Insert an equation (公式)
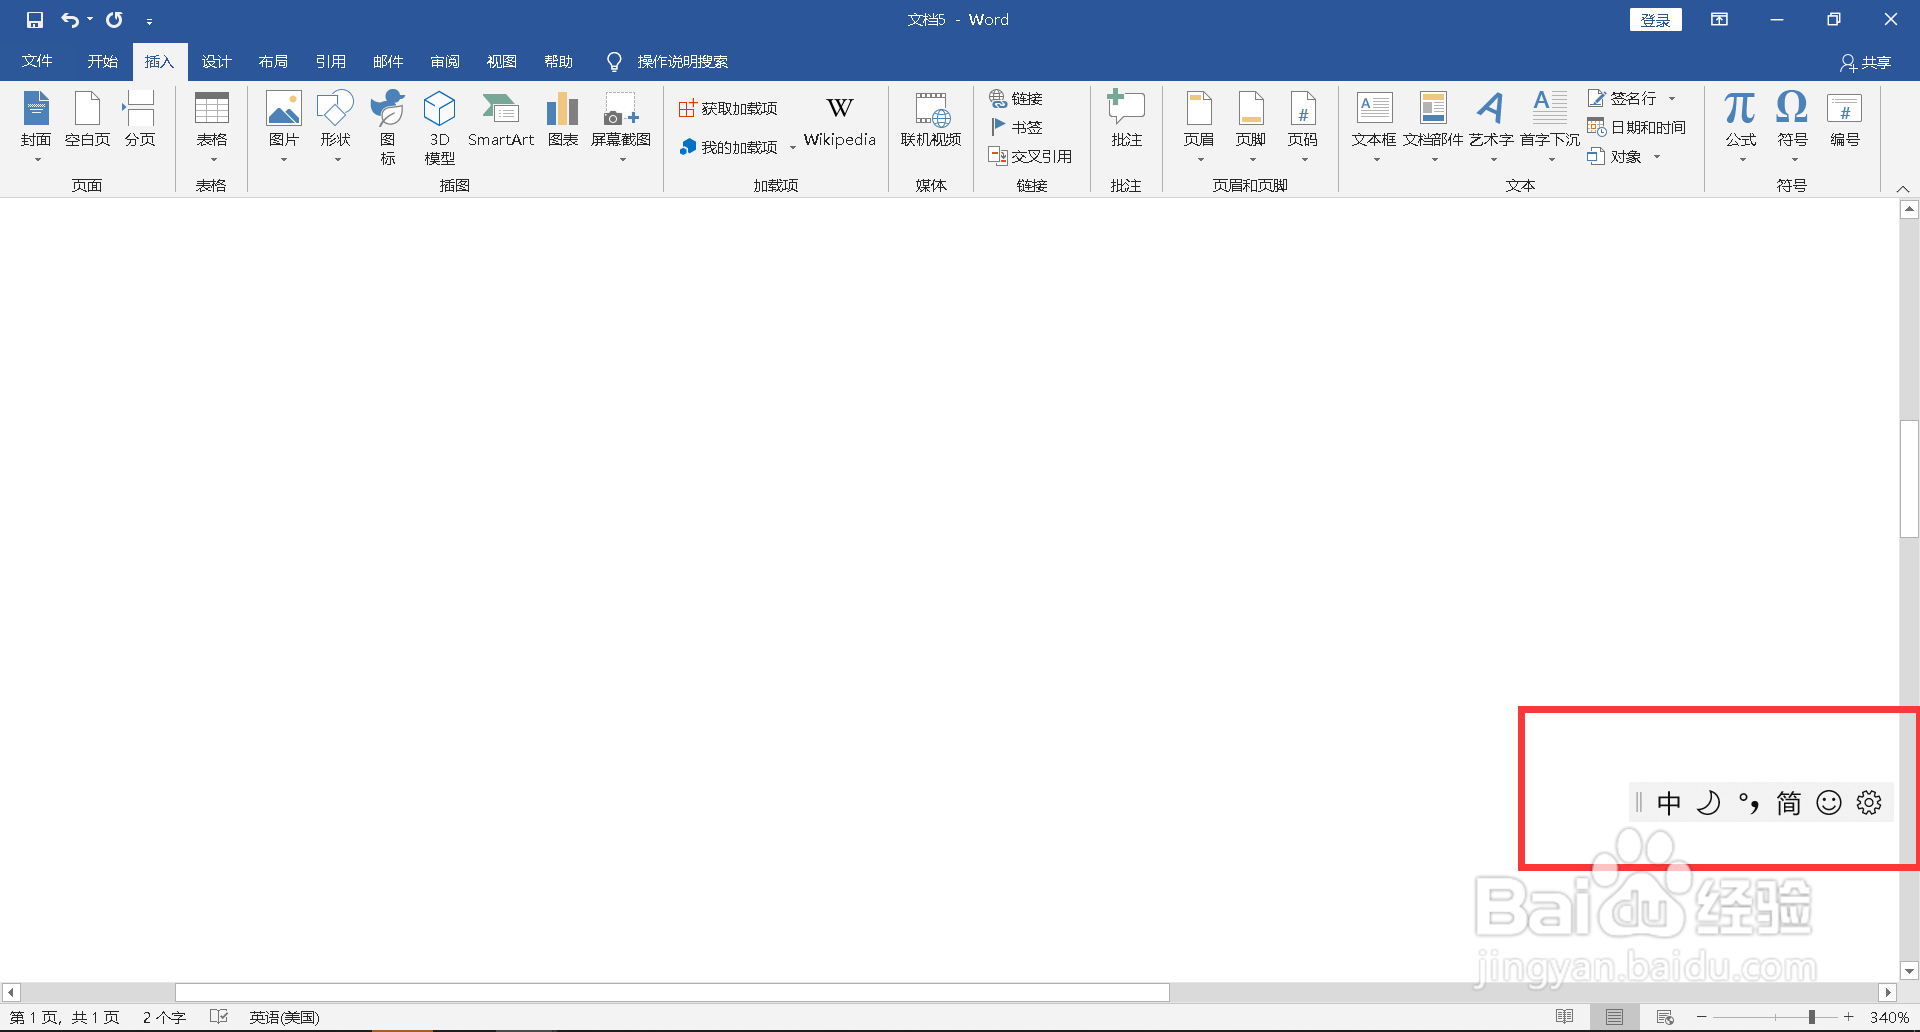This screenshot has width=1920, height=1032. (x=1741, y=127)
